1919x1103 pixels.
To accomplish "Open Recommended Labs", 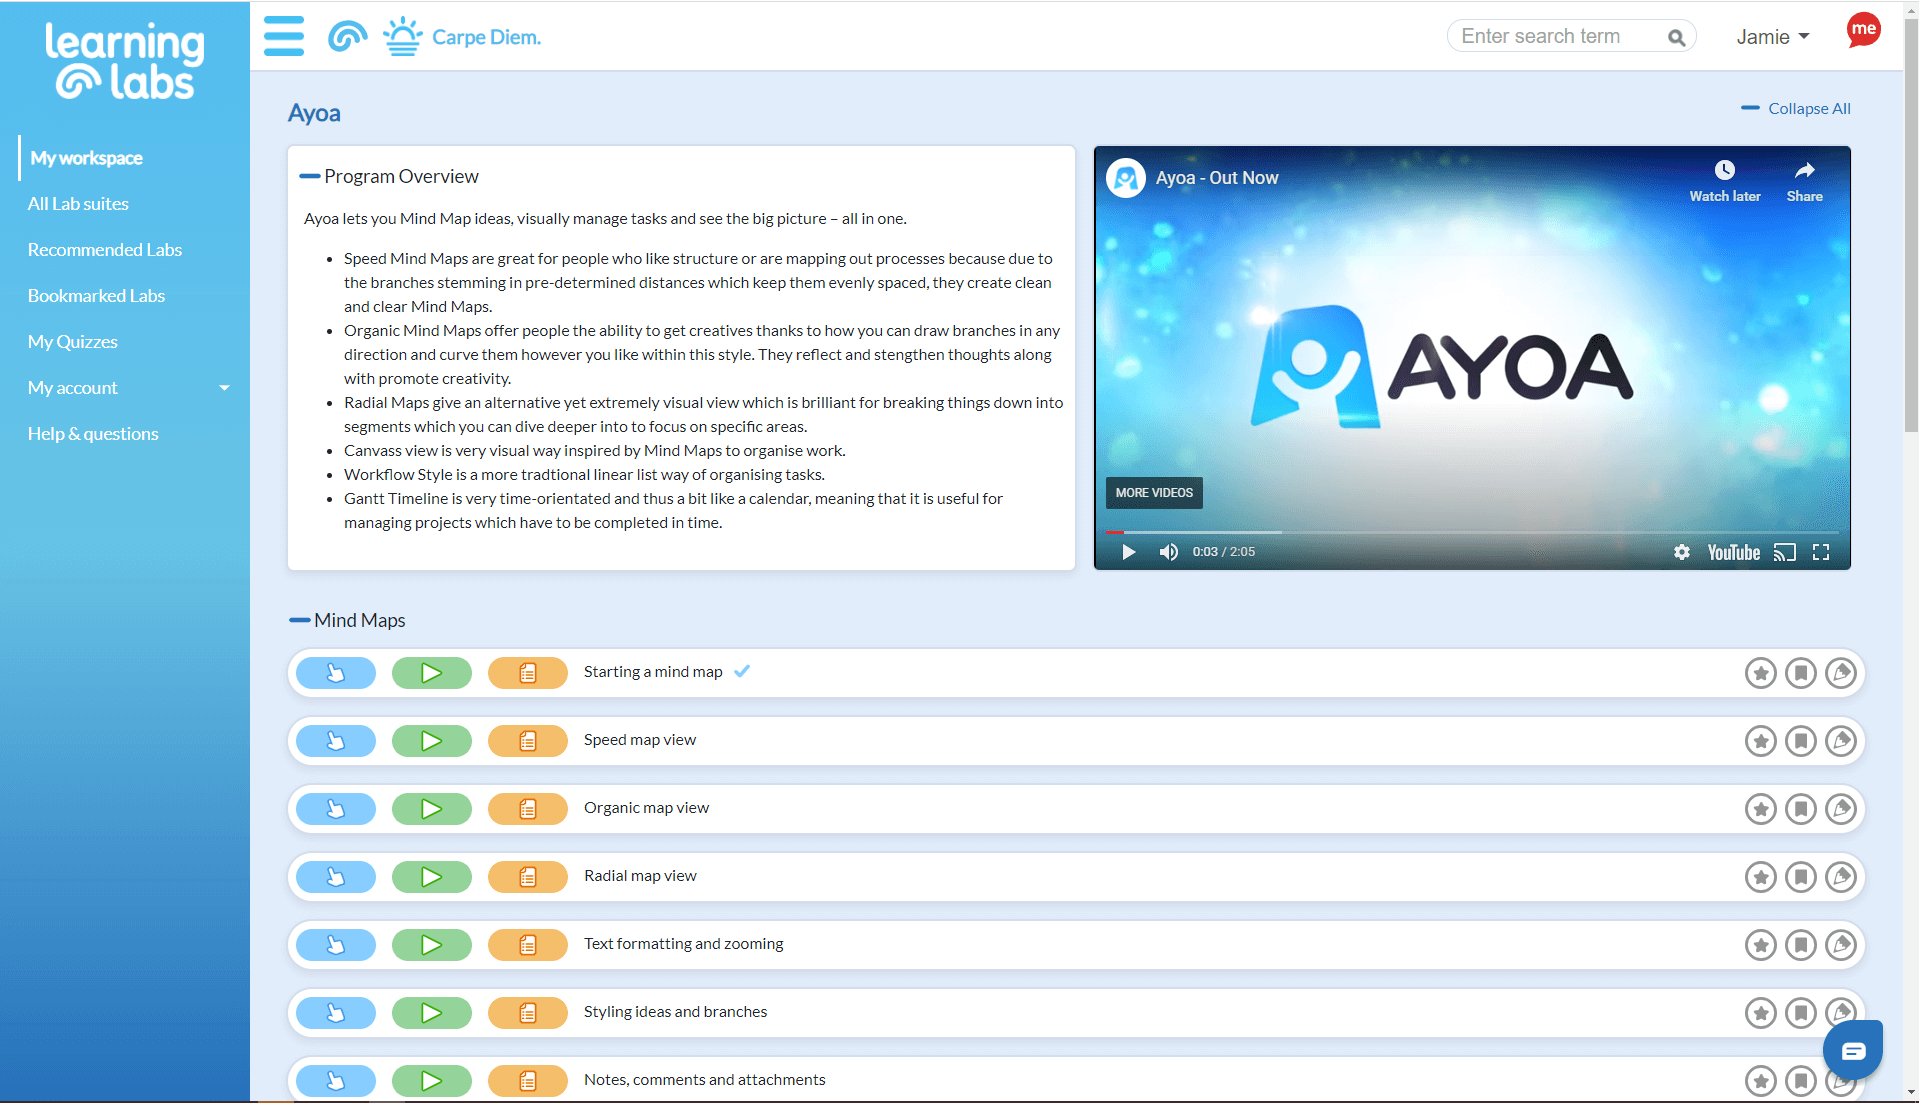I will (105, 250).
